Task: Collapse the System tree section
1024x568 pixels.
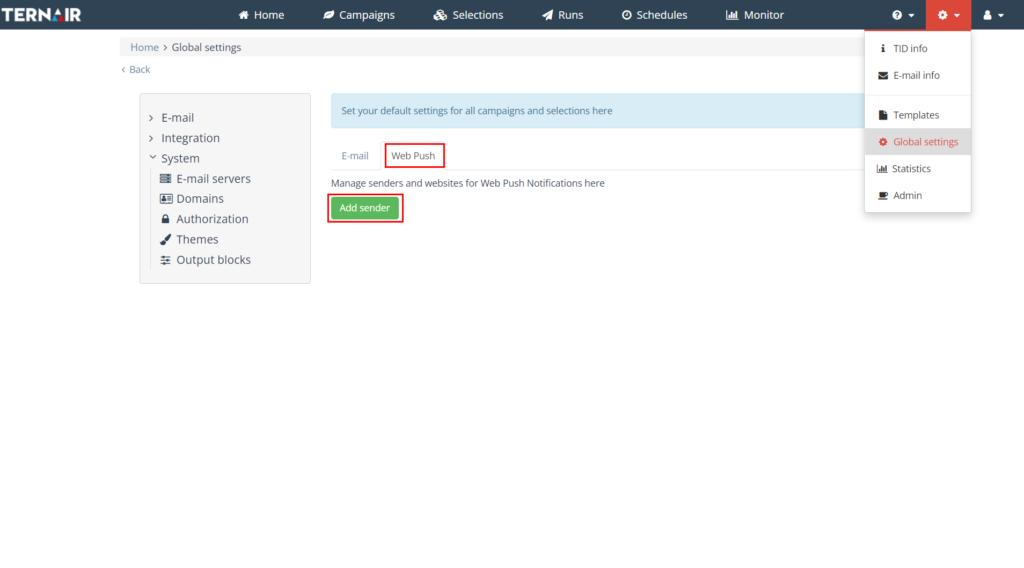Action: (x=152, y=157)
